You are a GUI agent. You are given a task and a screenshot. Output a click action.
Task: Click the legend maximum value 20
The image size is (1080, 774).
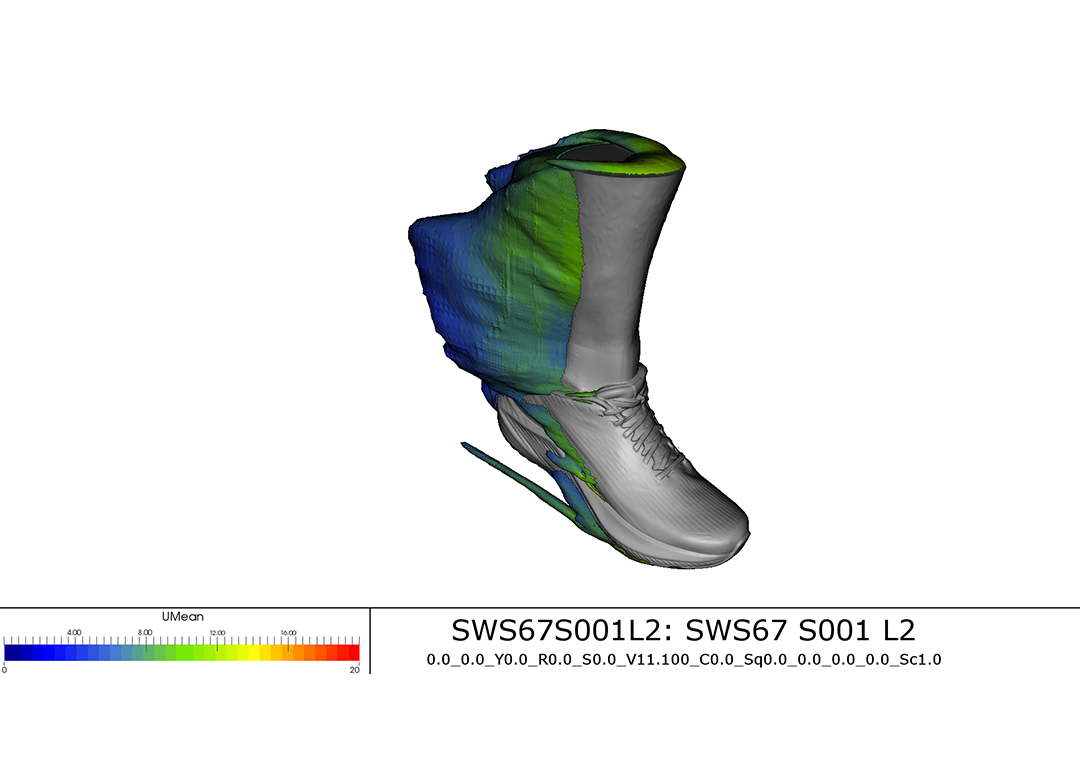[354, 669]
